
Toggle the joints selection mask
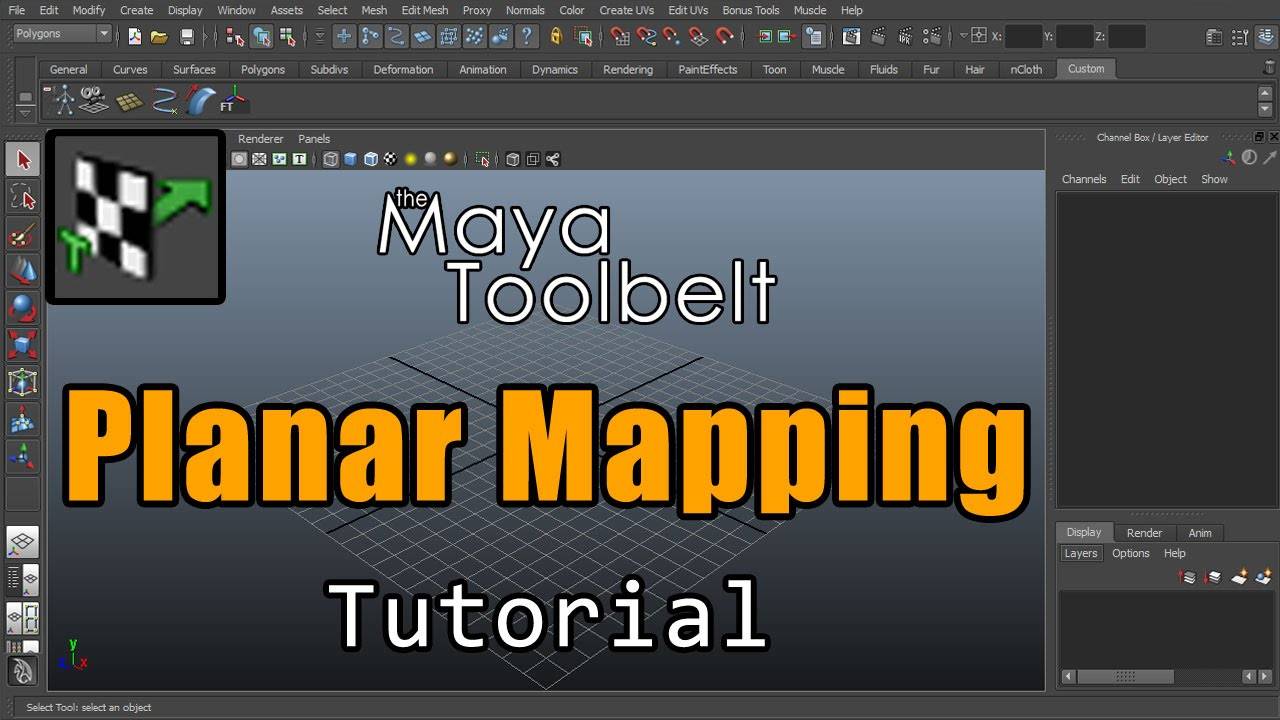click(370, 37)
